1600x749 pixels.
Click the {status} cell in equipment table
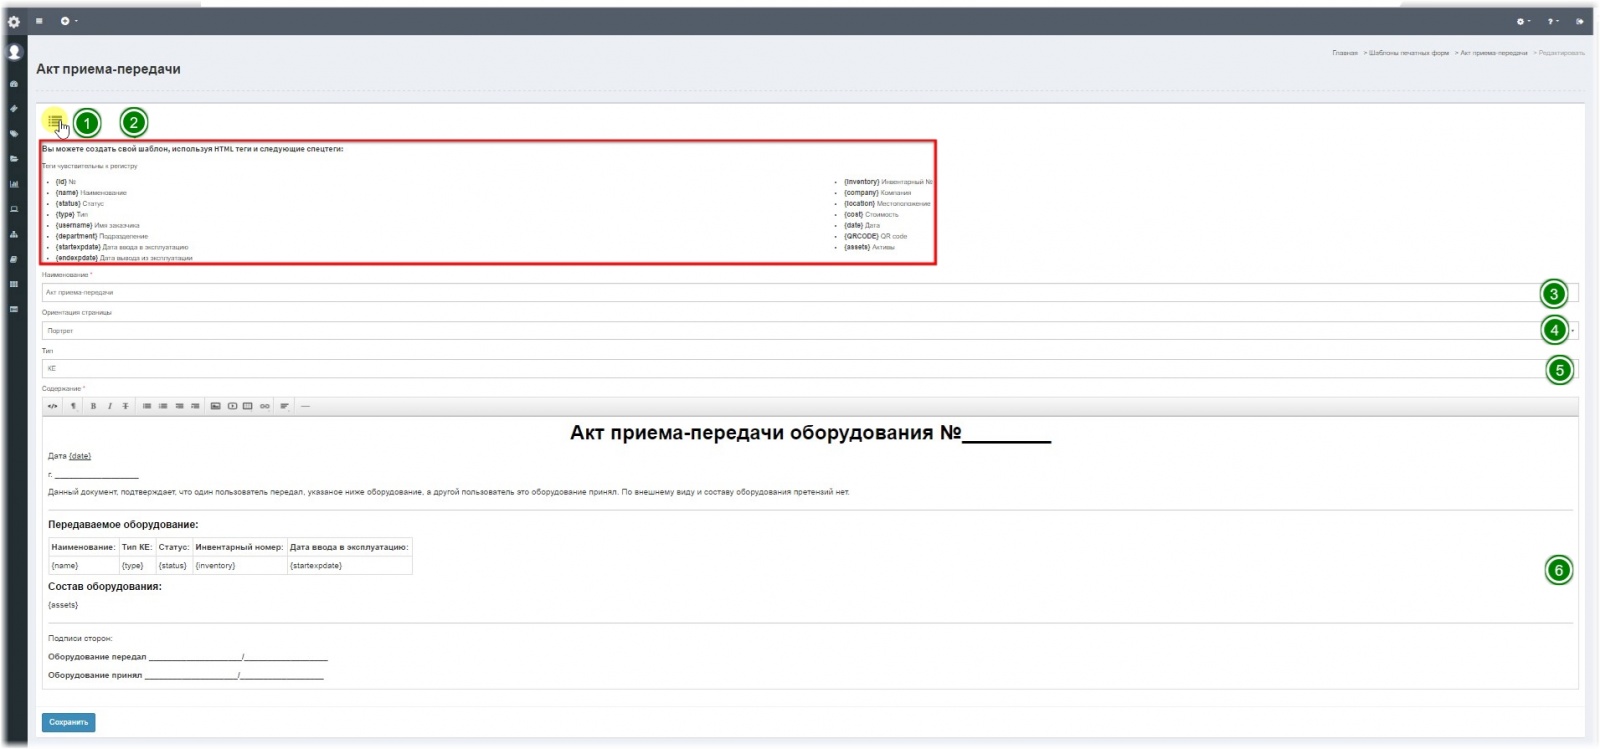(173, 566)
